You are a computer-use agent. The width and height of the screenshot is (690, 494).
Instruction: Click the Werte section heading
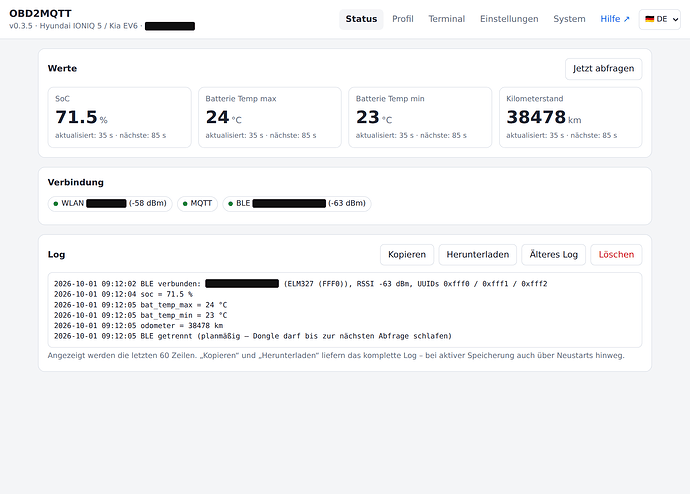[x=62, y=69]
